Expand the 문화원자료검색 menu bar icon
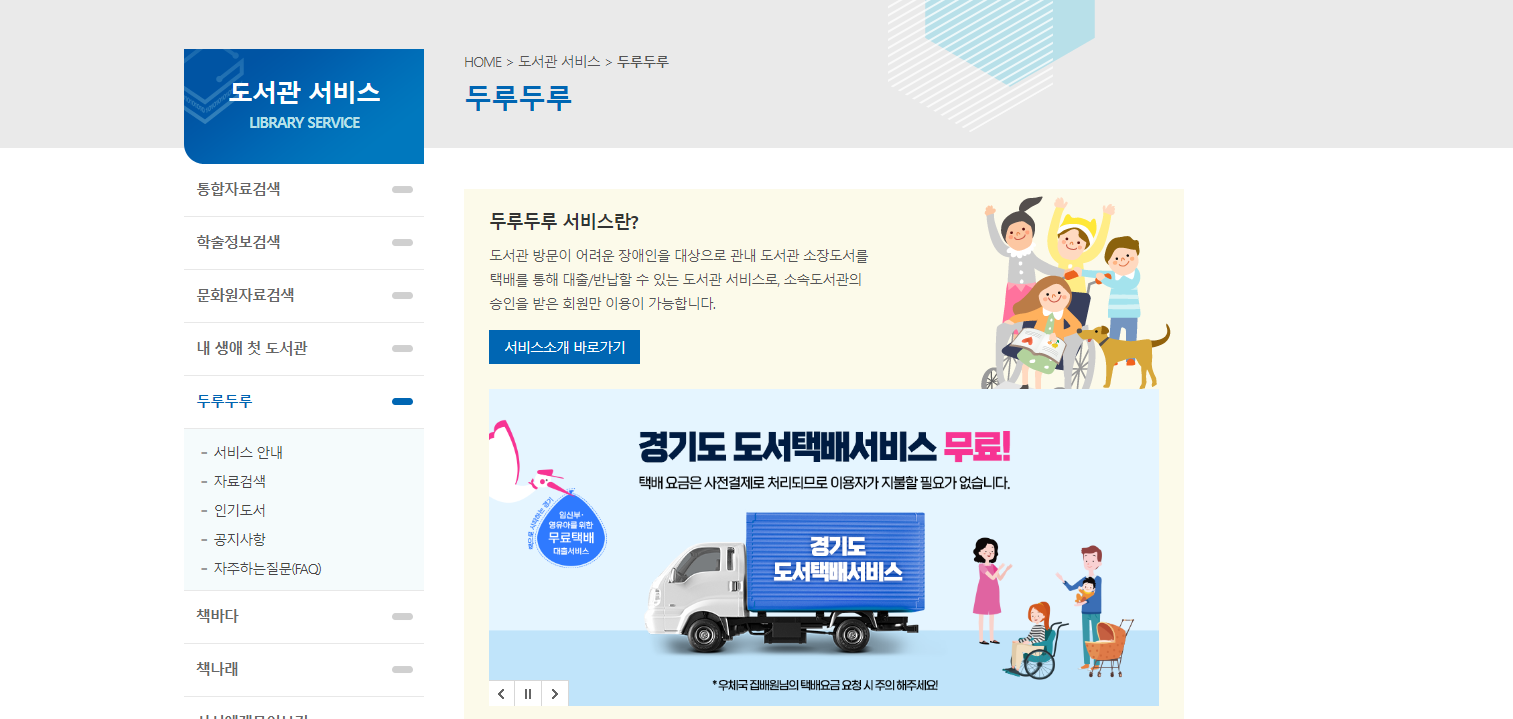This screenshot has height=719, width=1513. coord(402,295)
